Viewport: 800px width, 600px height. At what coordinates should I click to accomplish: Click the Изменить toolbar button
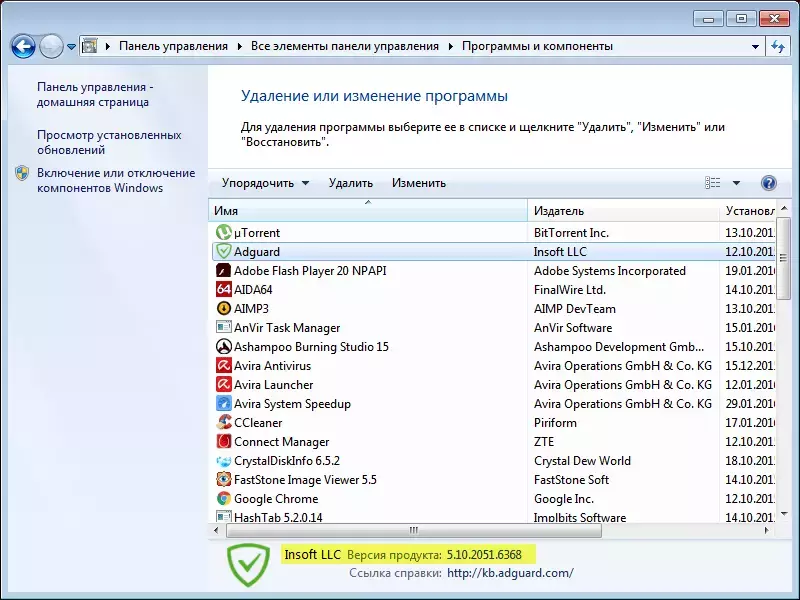pyautogui.click(x=419, y=183)
